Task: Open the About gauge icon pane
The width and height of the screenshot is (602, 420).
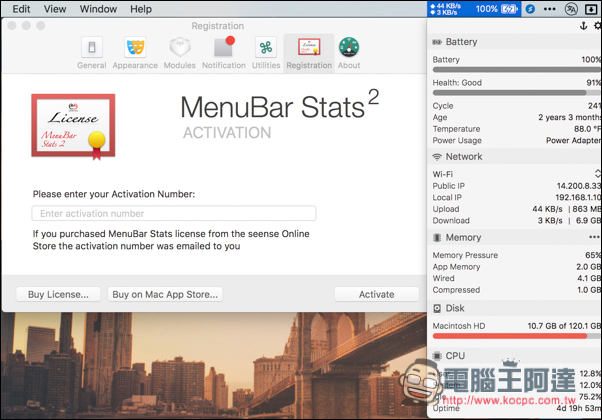Action: coord(349,53)
